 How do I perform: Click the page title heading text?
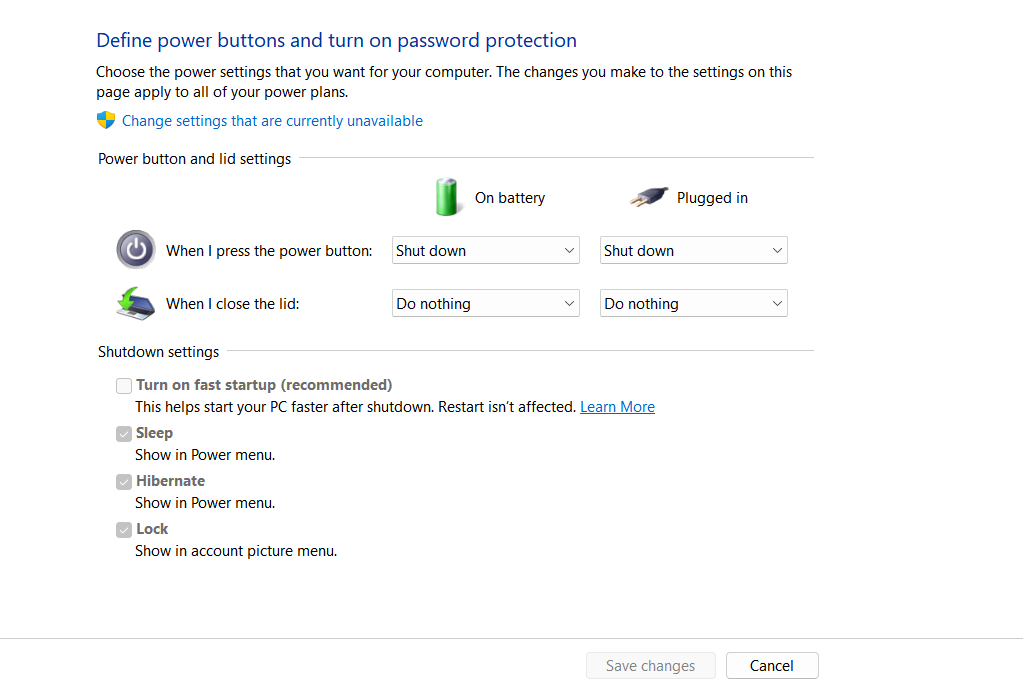pyautogui.click(x=336, y=41)
